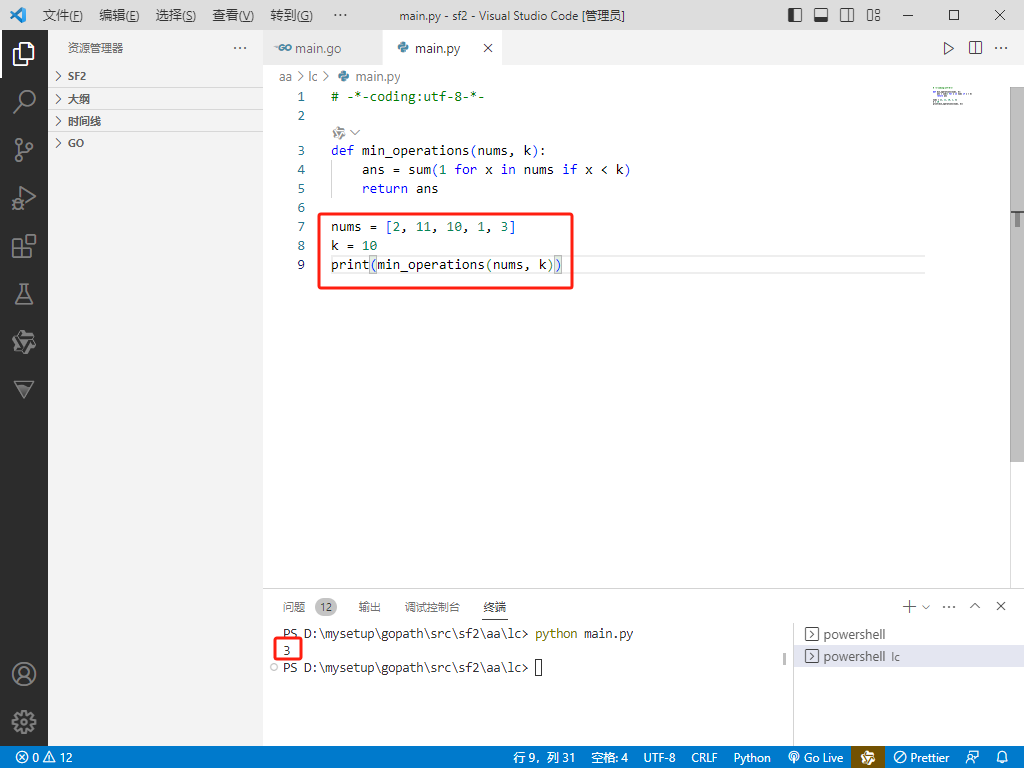Open the 编辑(E) menu
Image resolution: width=1024 pixels, height=768 pixels.
(119, 15)
